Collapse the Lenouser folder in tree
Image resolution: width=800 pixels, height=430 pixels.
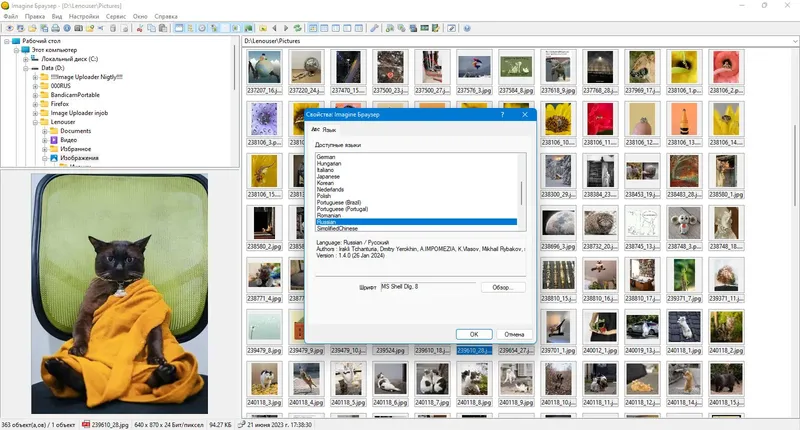coord(35,122)
